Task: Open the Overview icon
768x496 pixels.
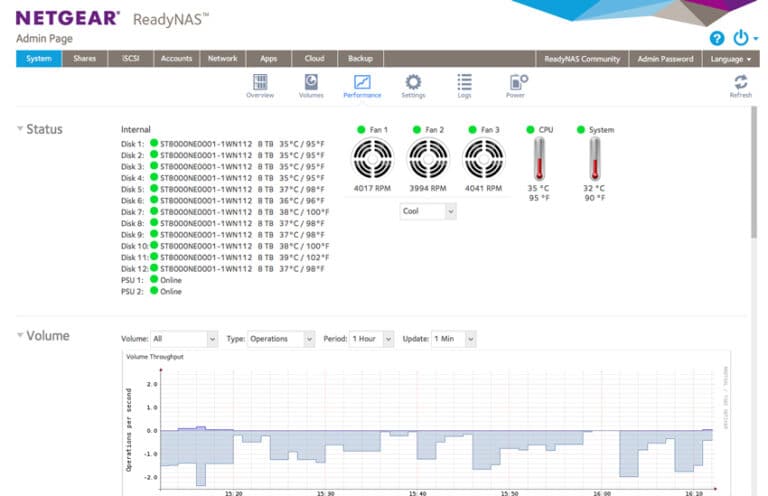Action: click(260, 86)
